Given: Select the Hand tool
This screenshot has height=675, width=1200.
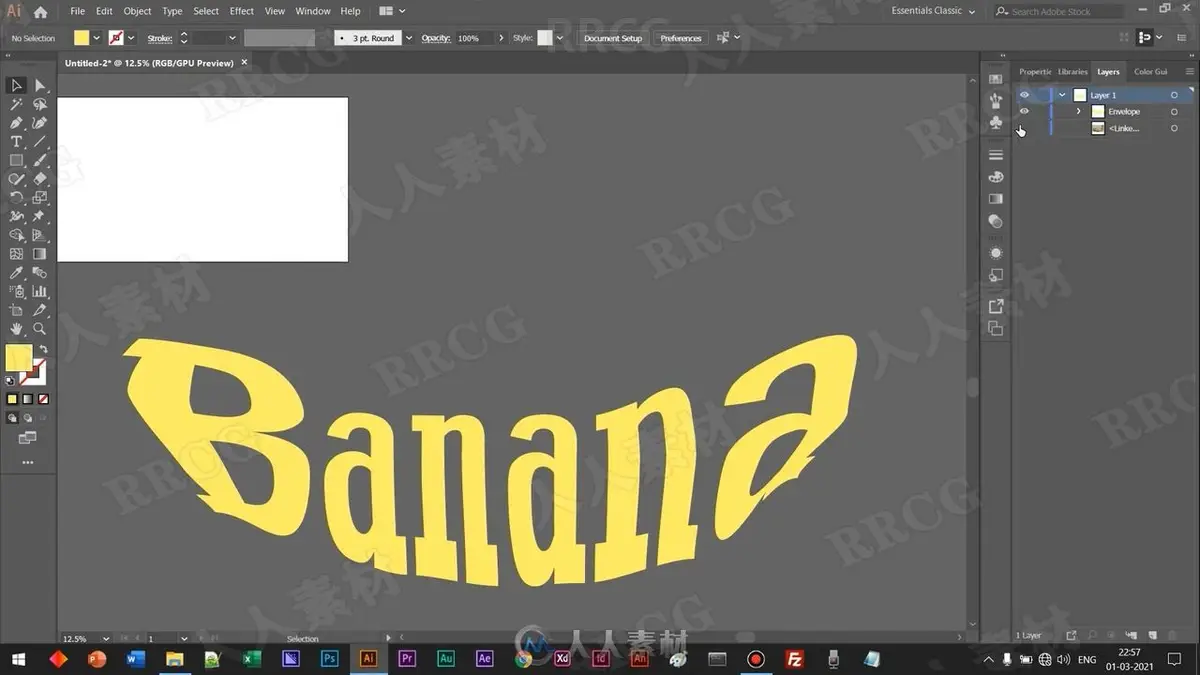Looking at the screenshot, I should click(x=17, y=329).
